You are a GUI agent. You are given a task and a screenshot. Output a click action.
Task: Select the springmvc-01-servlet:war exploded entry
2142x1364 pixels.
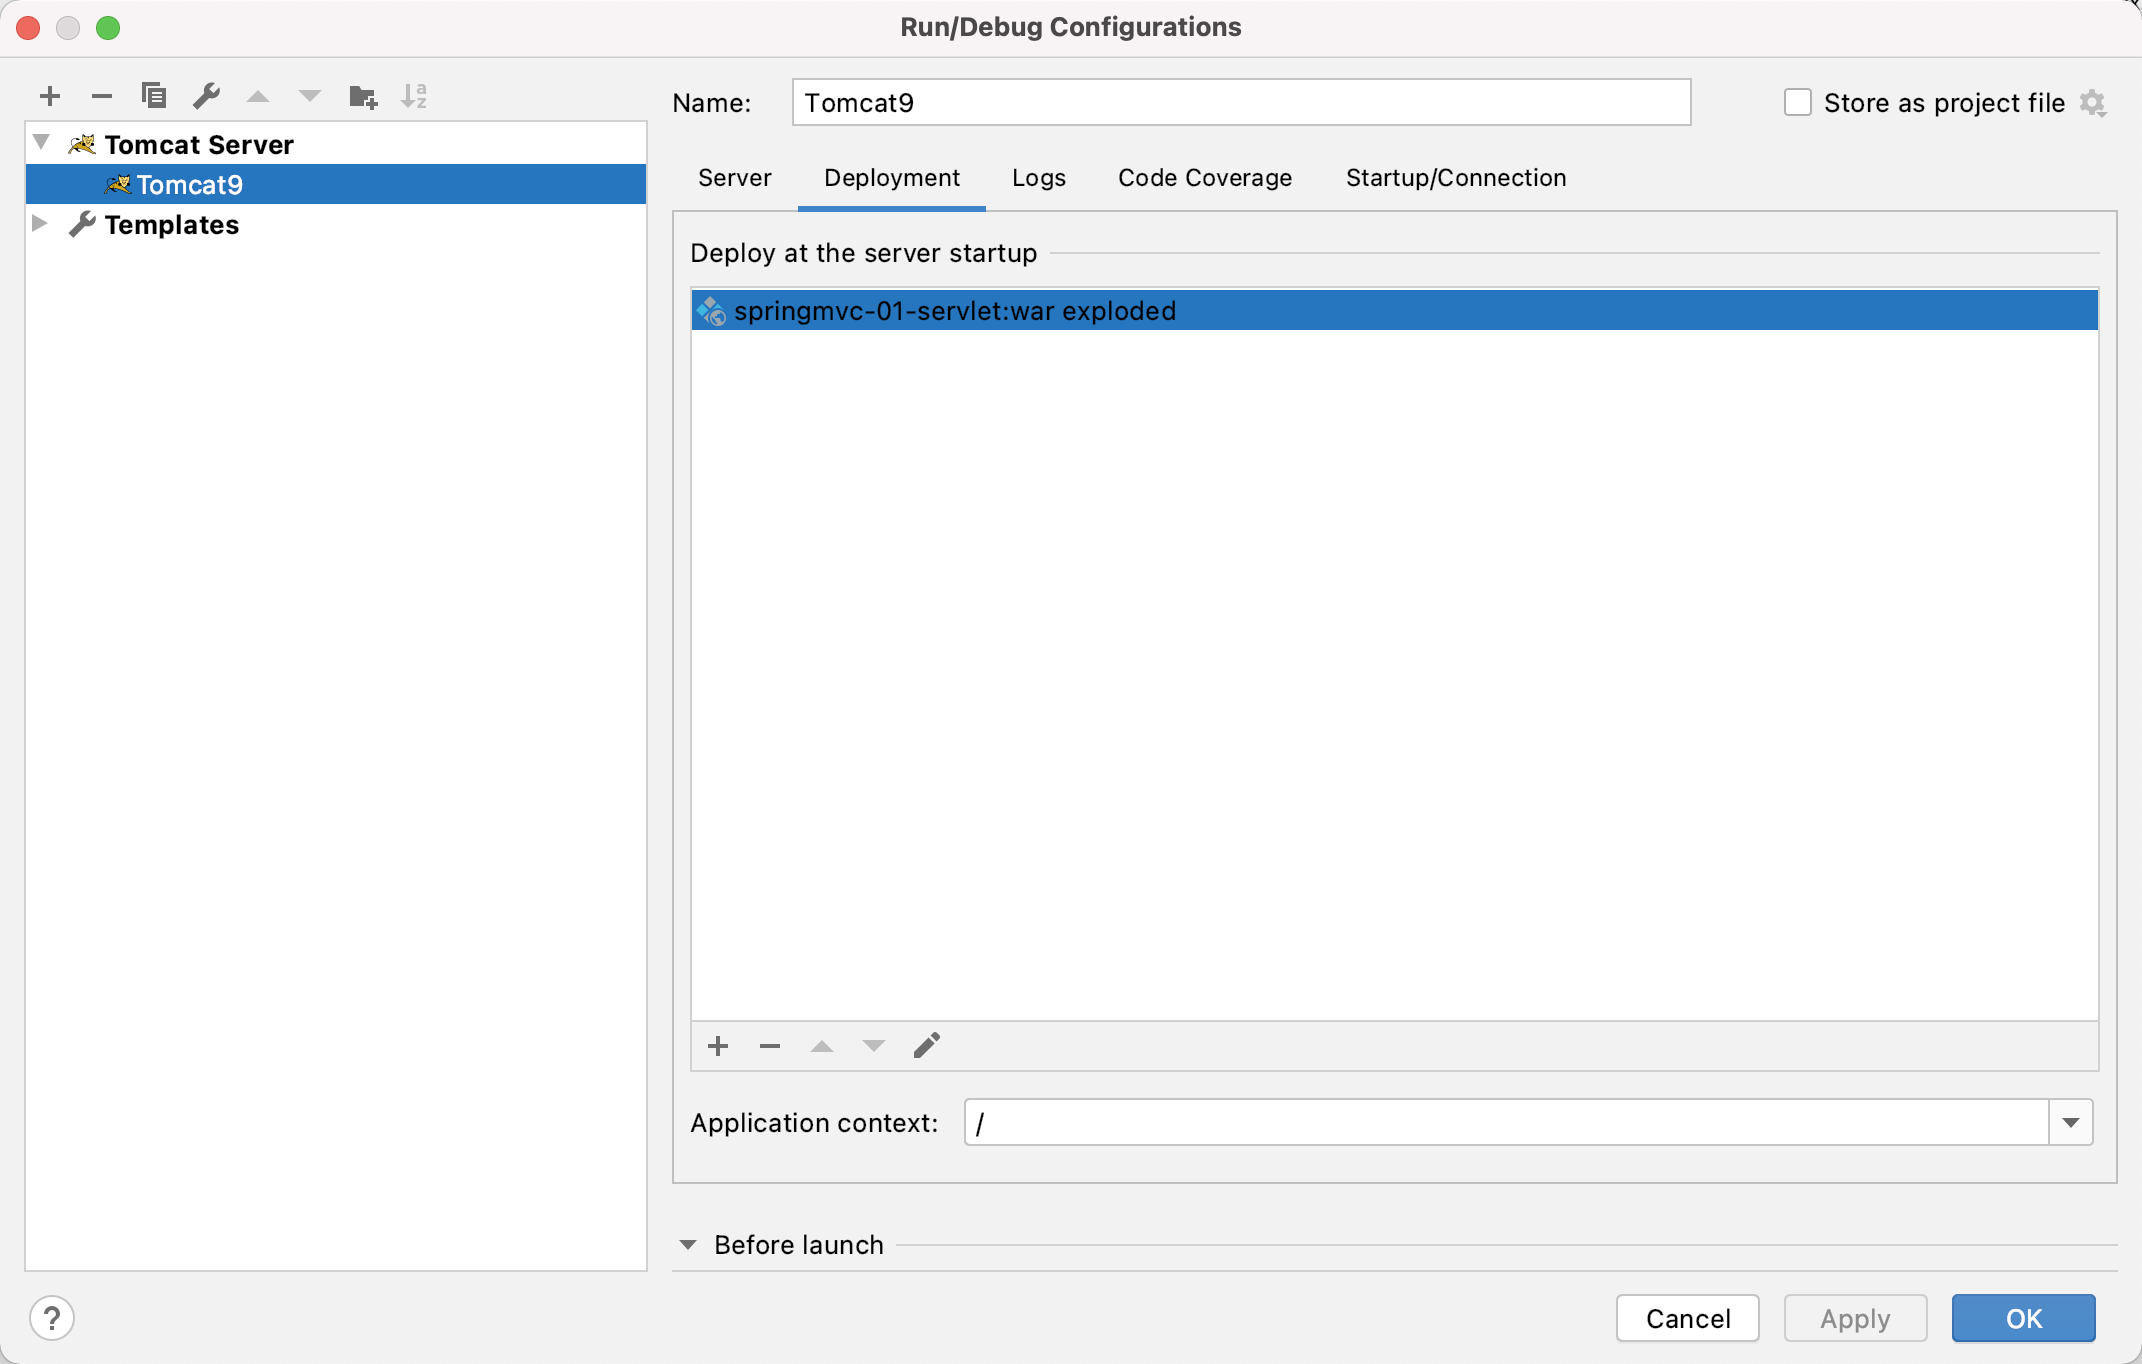[x=1394, y=310]
